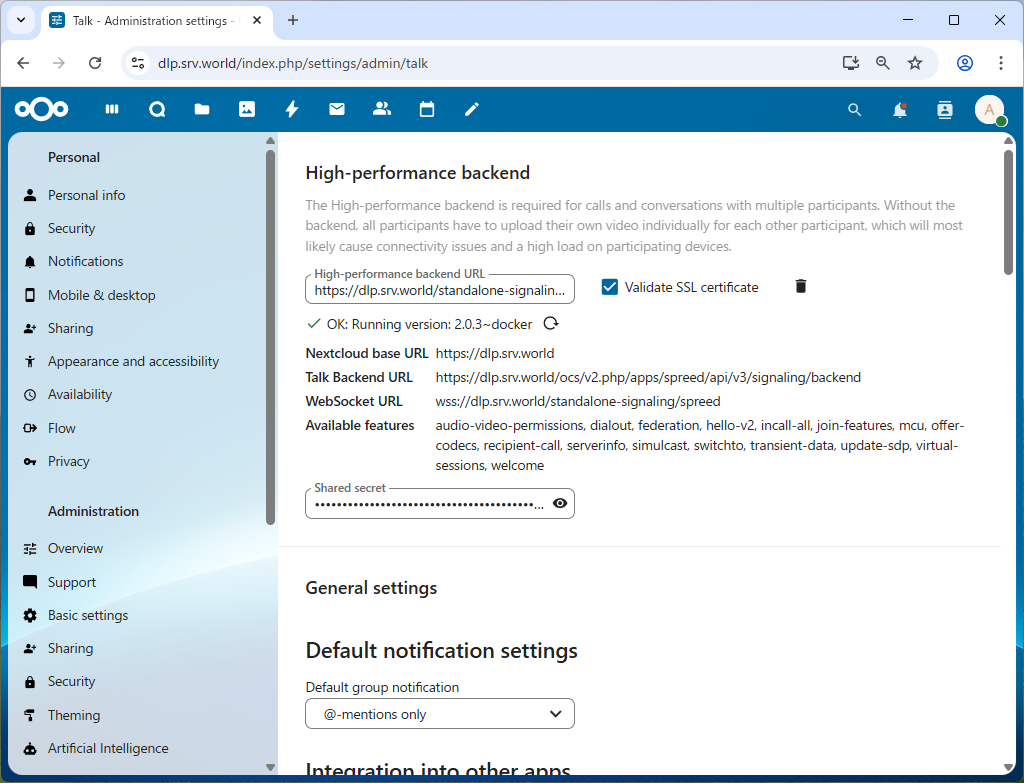Open the Calendar app icon
The image size is (1024, 783).
[427, 110]
